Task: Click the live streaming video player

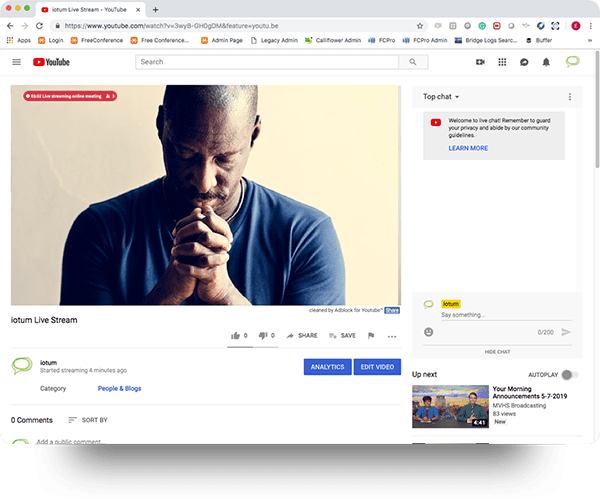Action: pyautogui.click(x=206, y=195)
